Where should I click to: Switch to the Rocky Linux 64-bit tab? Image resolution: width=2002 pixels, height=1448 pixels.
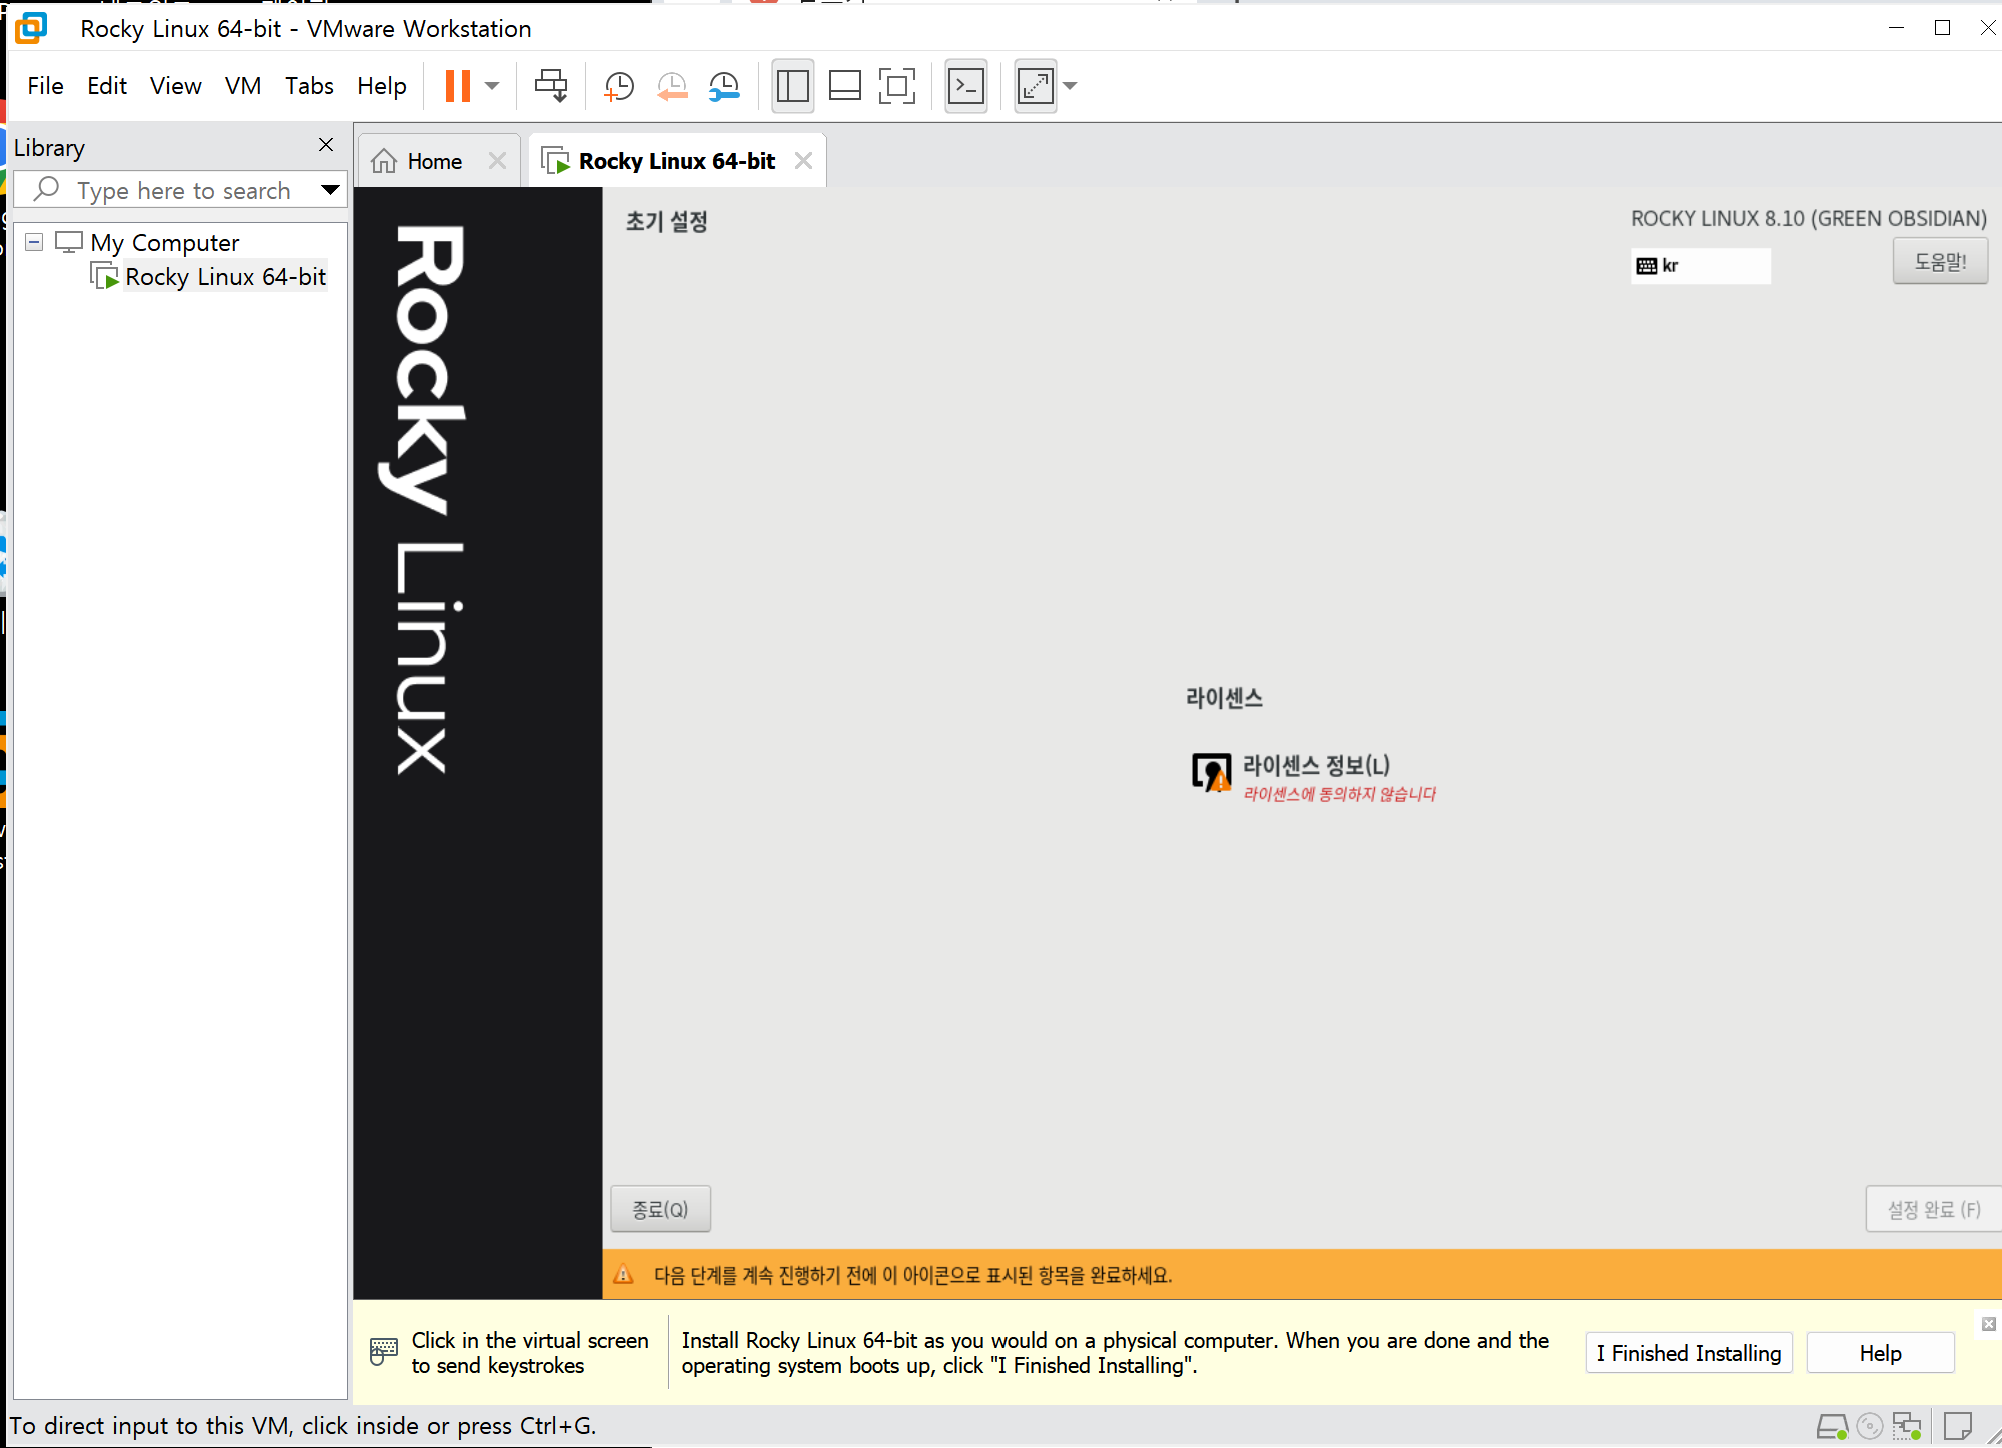pyautogui.click(x=677, y=161)
